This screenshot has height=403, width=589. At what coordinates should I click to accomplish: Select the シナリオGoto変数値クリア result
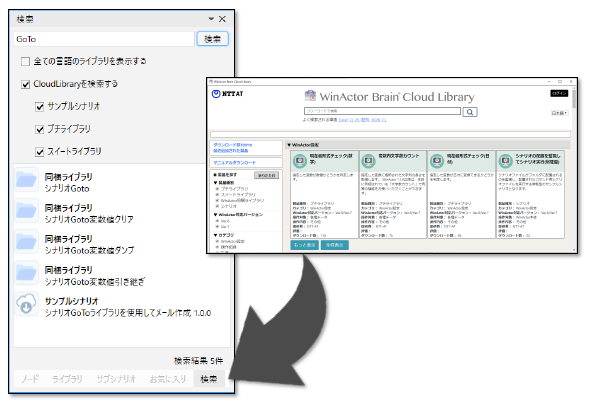122,214
